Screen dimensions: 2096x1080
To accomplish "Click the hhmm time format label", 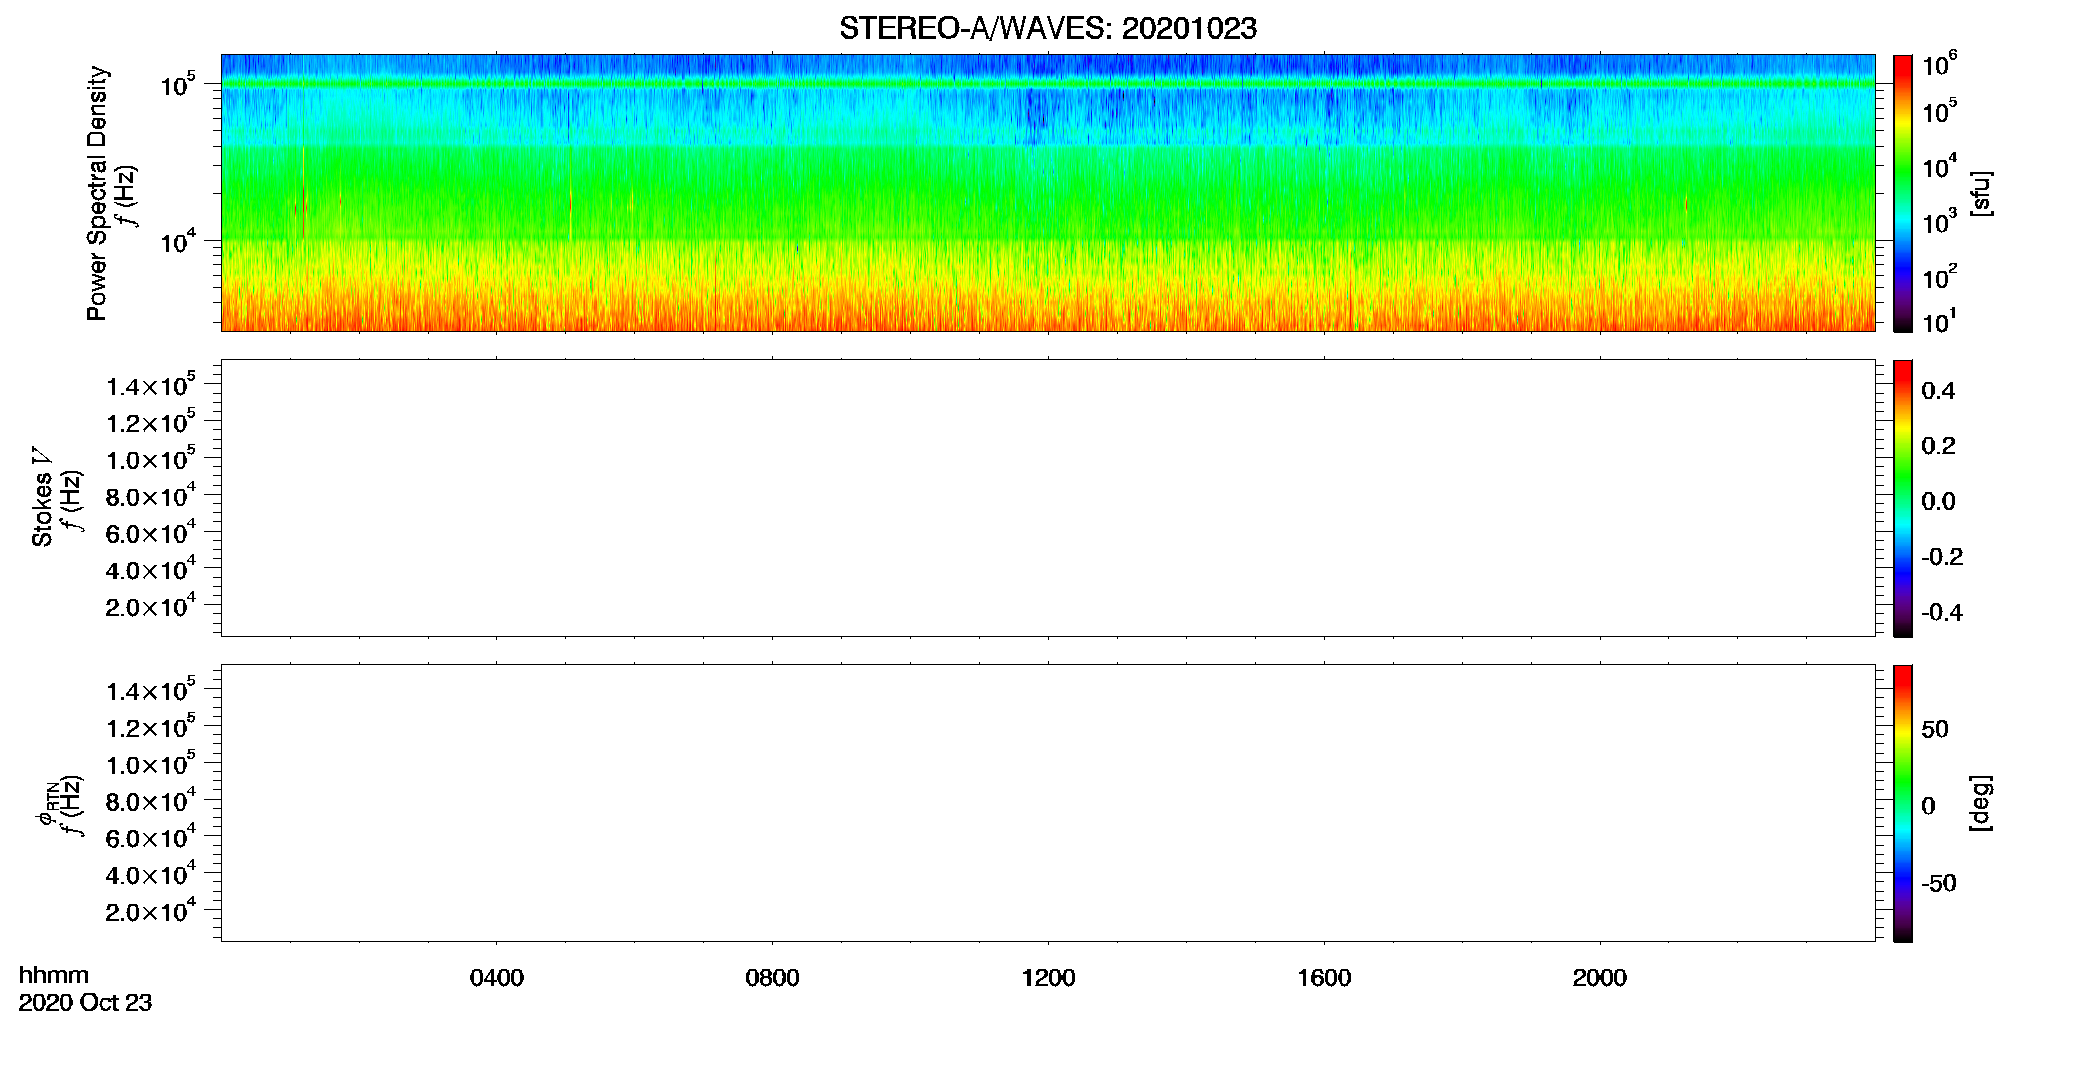I will pyautogui.click(x=54, y=976).
